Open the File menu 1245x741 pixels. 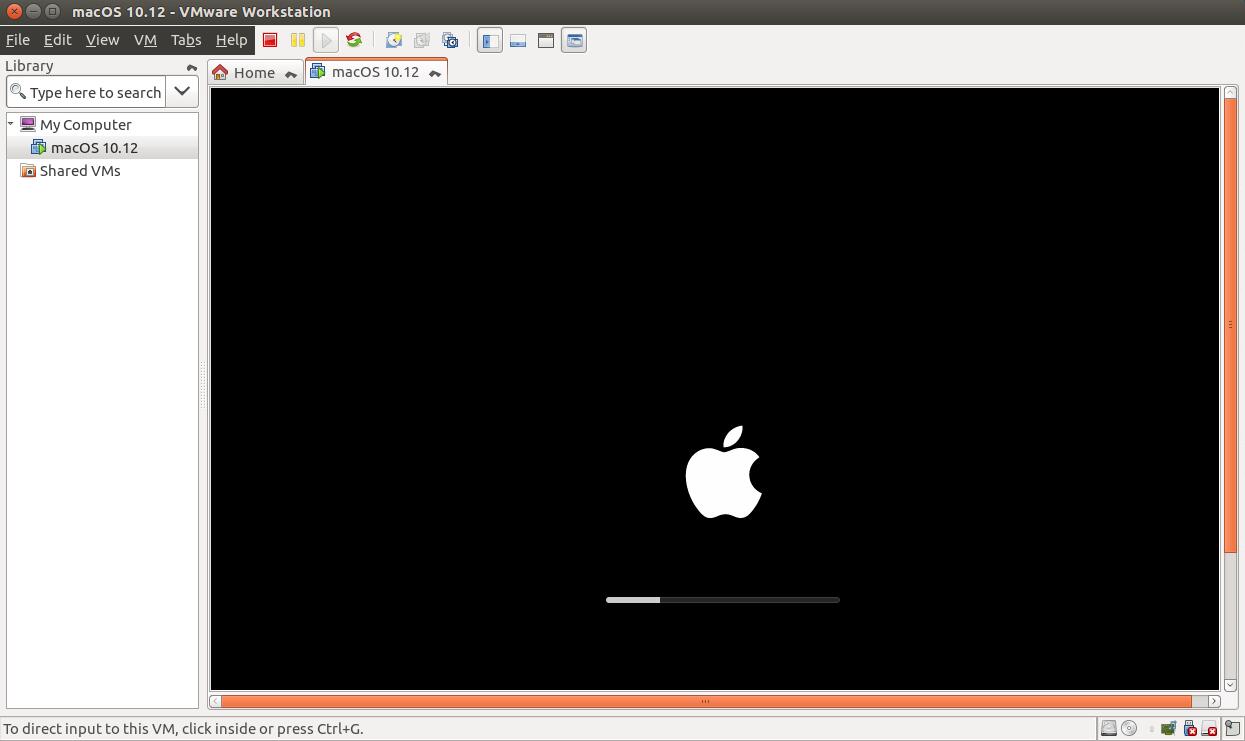tap(18, 40)
